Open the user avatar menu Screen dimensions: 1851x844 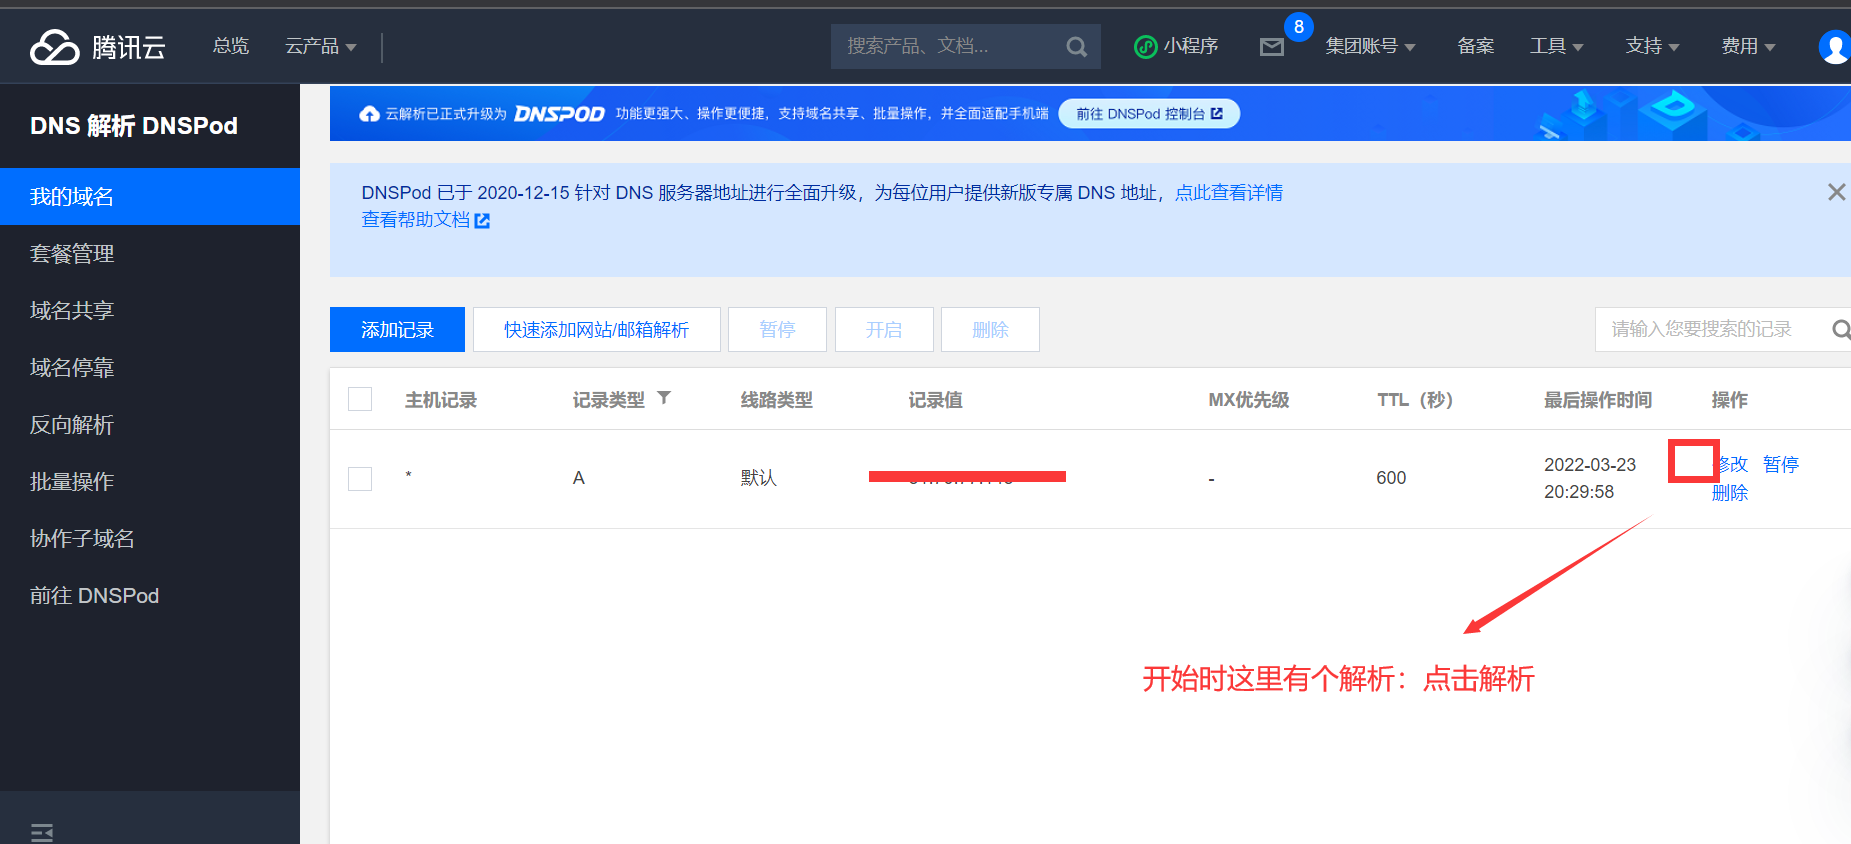[1834, 46]
